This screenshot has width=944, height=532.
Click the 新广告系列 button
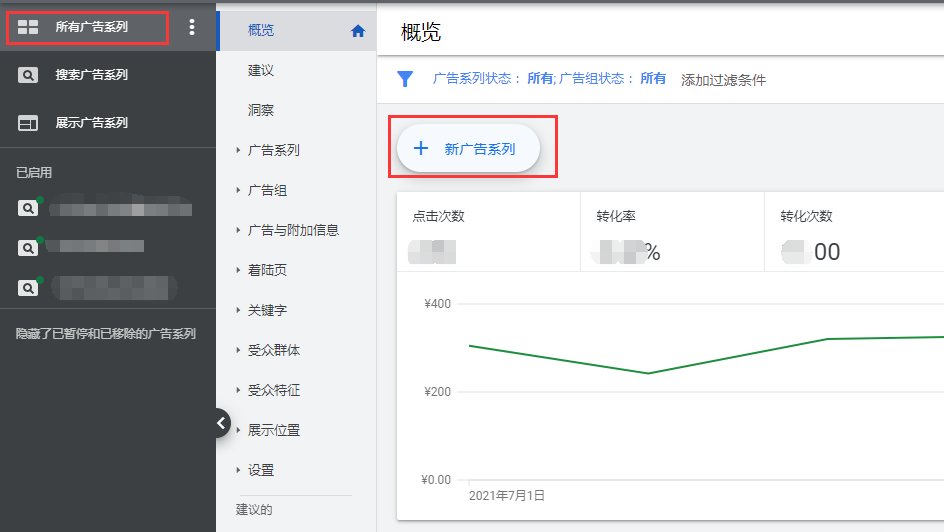coord(468,149)
